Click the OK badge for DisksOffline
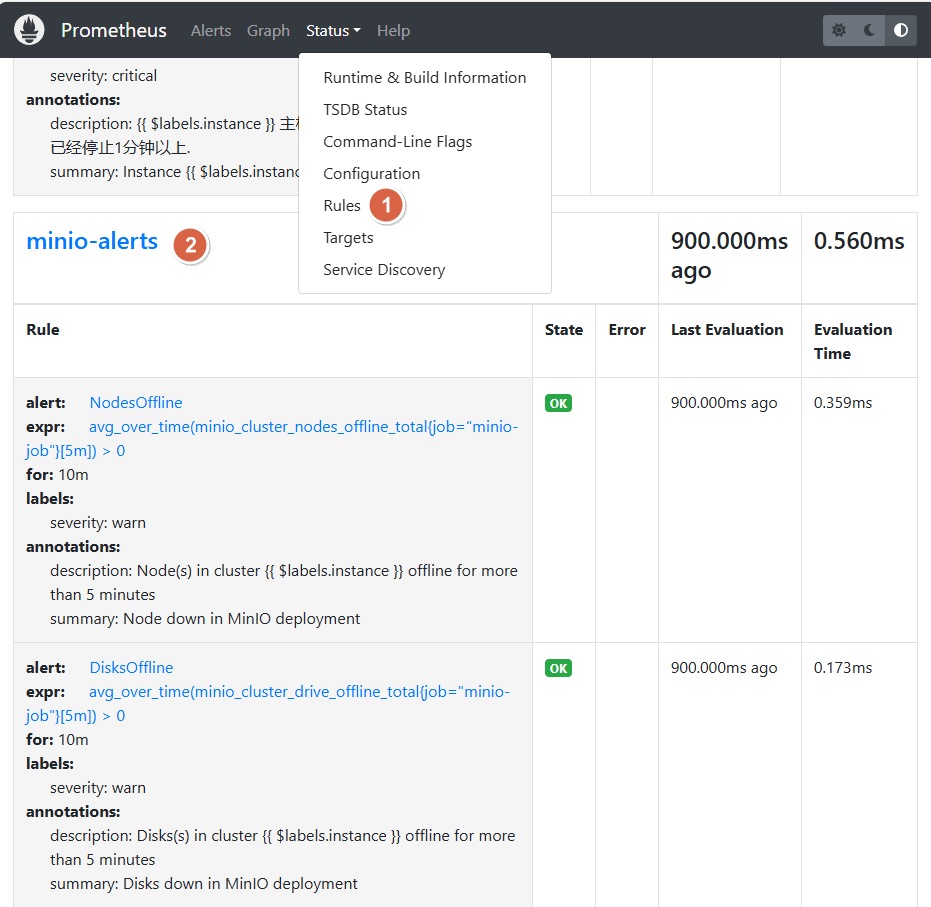Image resolution: width=931 pixels, height=907 pixels. [x=558, y=669]
